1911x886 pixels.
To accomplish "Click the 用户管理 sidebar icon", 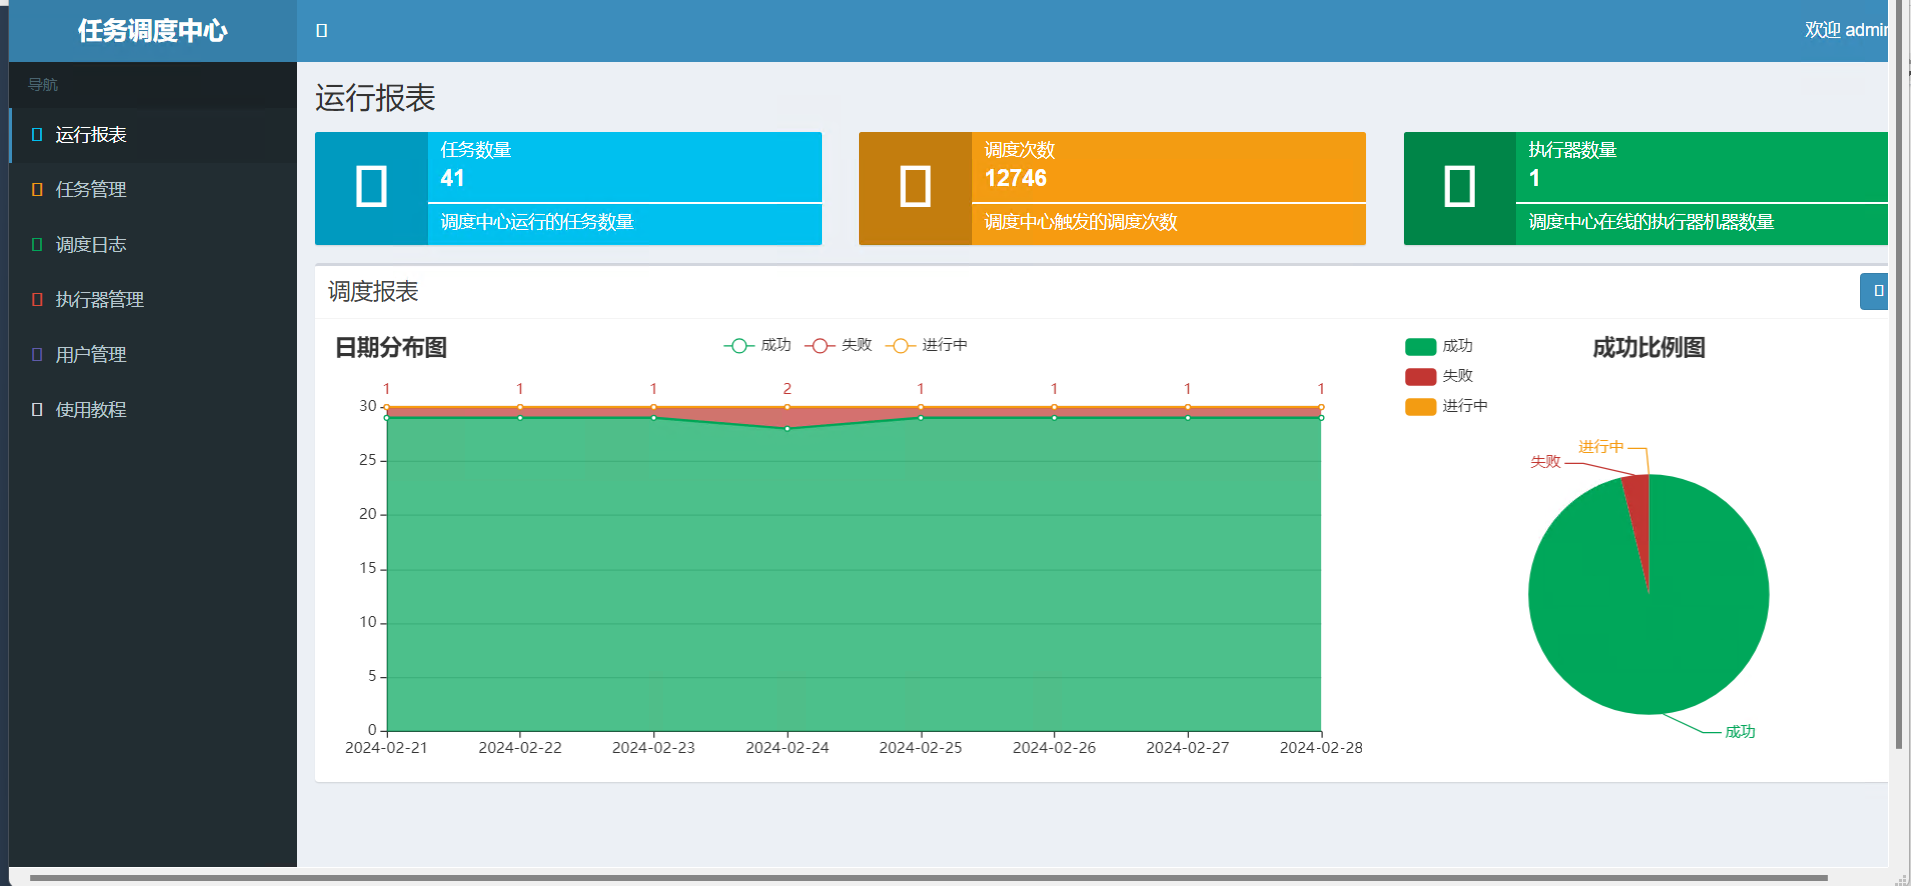I will [x=37, y=355].
